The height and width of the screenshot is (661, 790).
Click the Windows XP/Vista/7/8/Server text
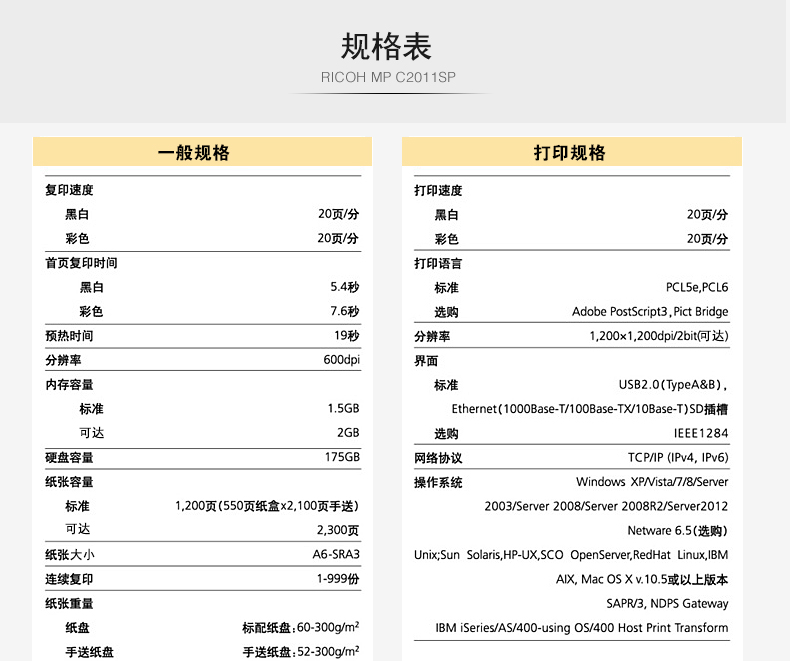pyautogui.click(x=652, y=482)
